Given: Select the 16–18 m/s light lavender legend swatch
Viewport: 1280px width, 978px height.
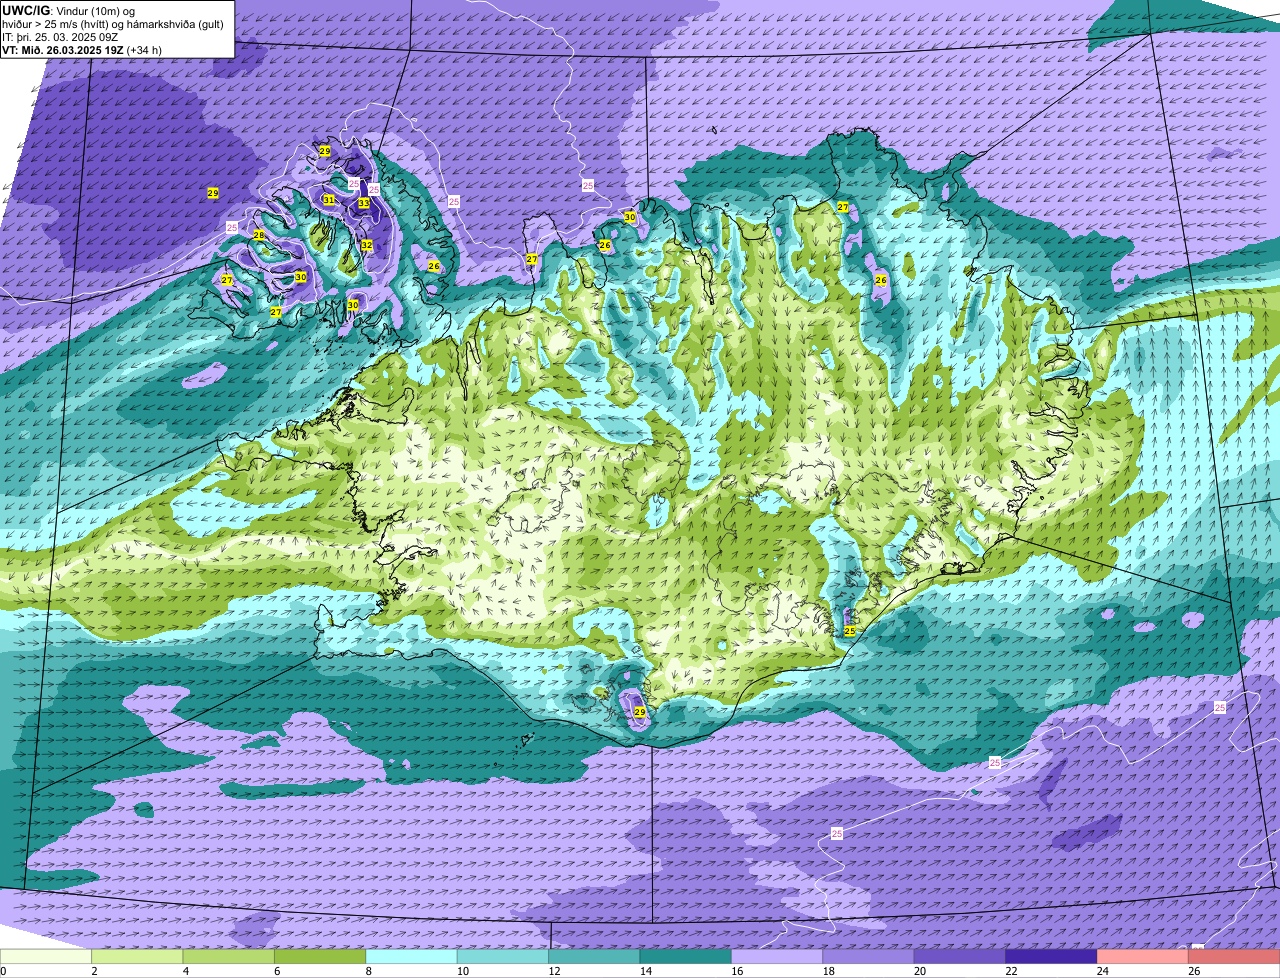Looking at the screenshot, I should [x=778, y=956].
